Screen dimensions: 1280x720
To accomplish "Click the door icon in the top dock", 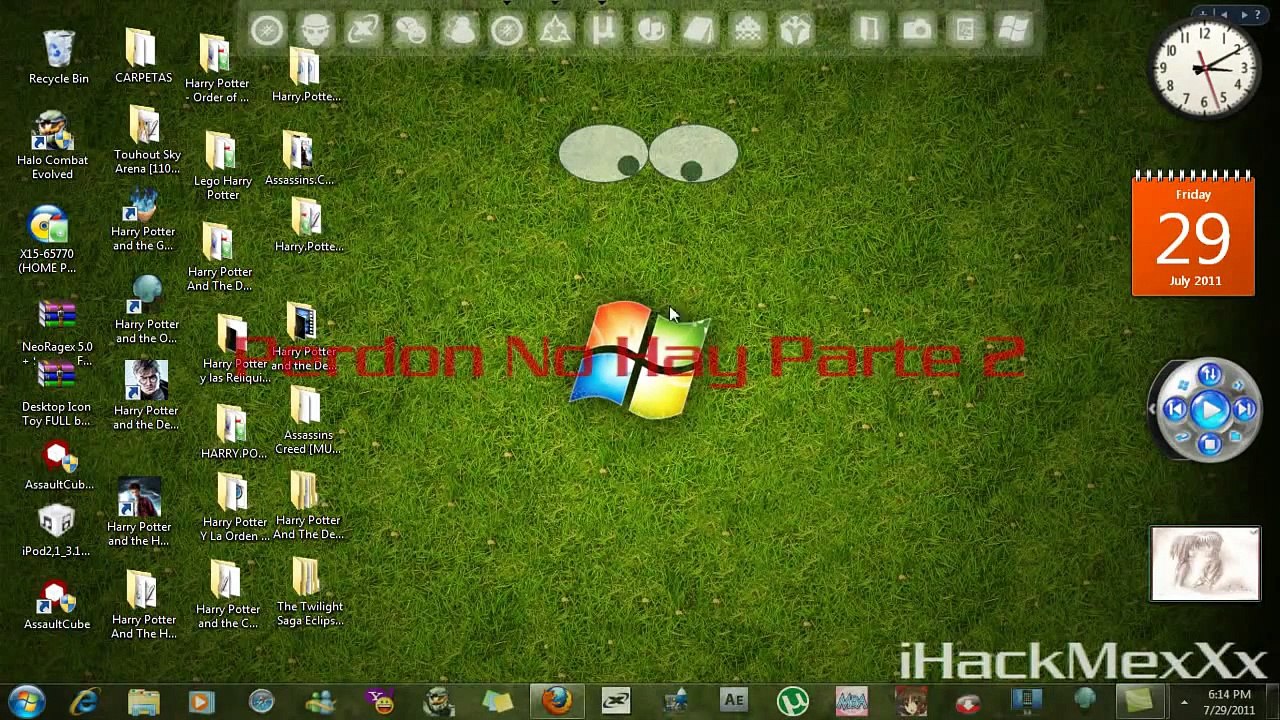I will pos(868,30).
